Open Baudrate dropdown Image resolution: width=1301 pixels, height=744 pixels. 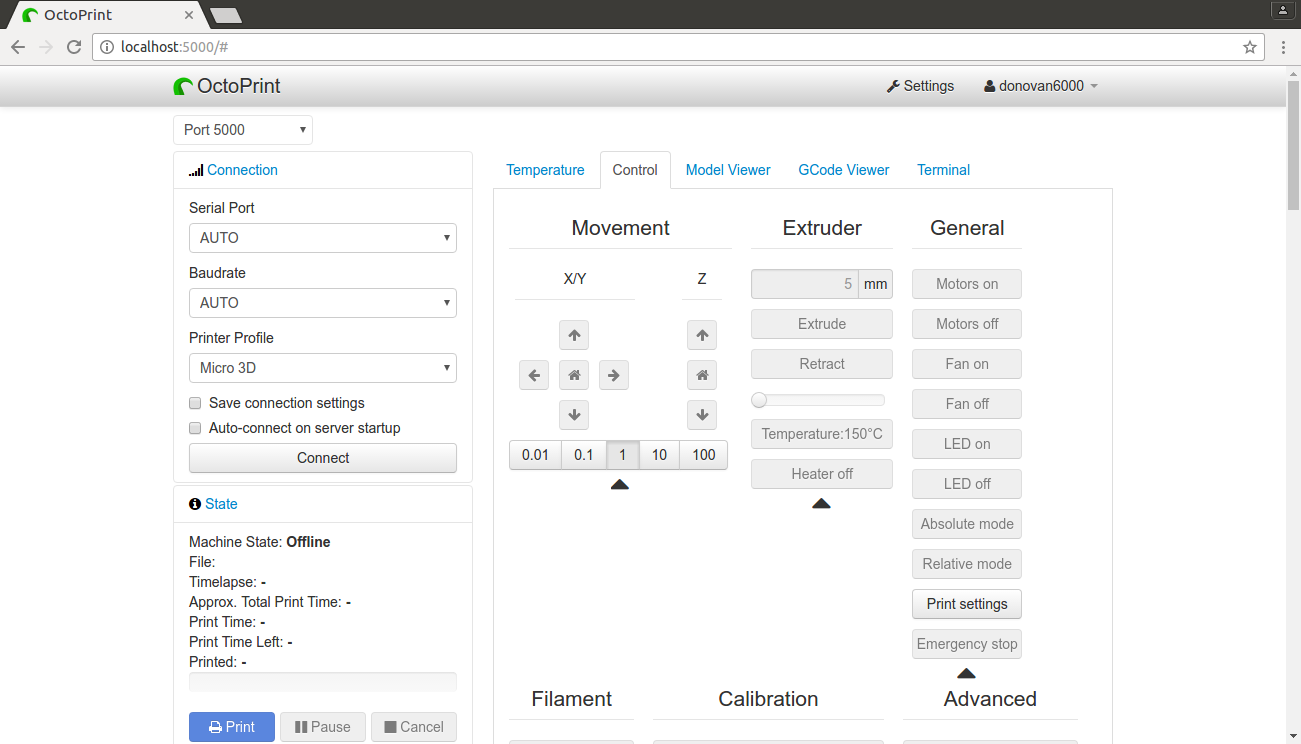[x=323, y=303]
